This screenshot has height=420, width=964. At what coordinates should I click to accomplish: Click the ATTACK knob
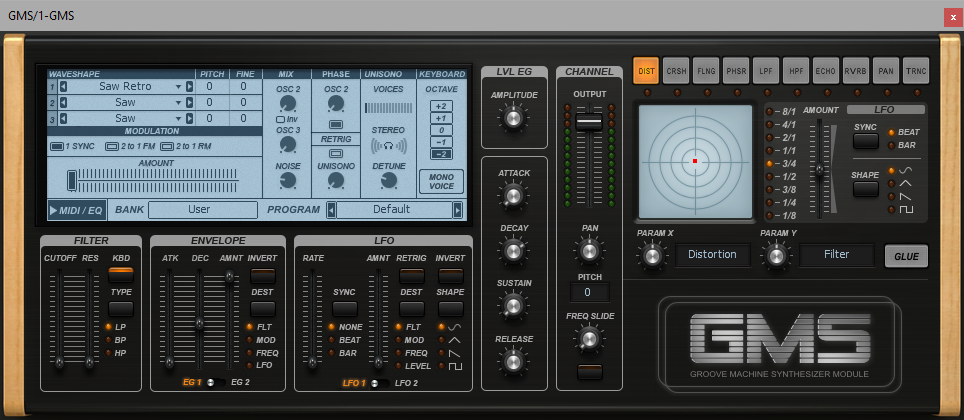[513, 196]
